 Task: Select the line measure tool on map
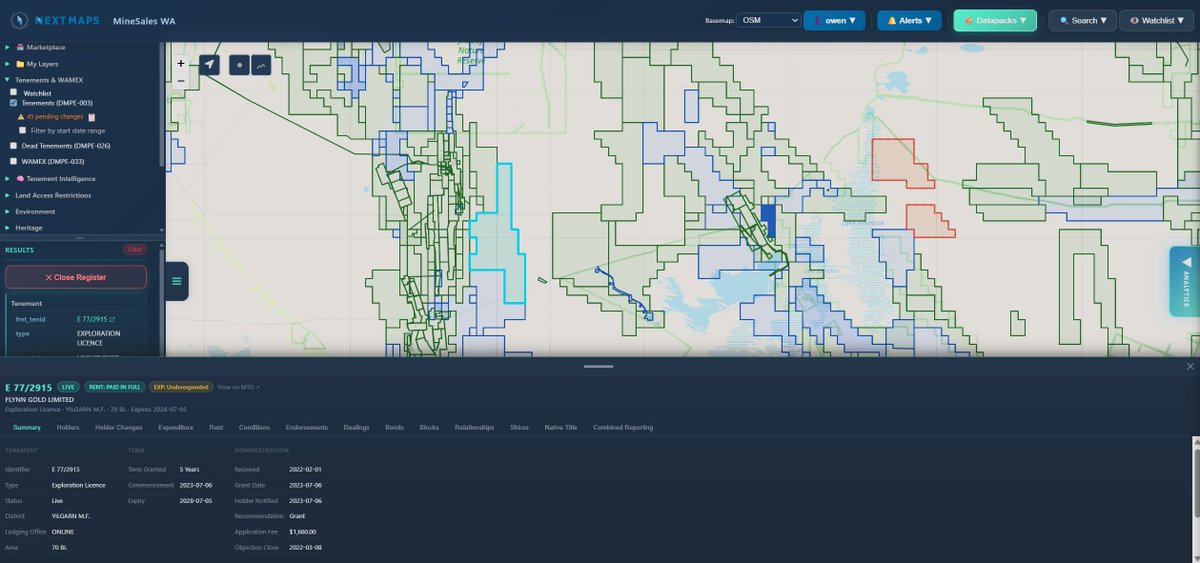tap(261, 65)
